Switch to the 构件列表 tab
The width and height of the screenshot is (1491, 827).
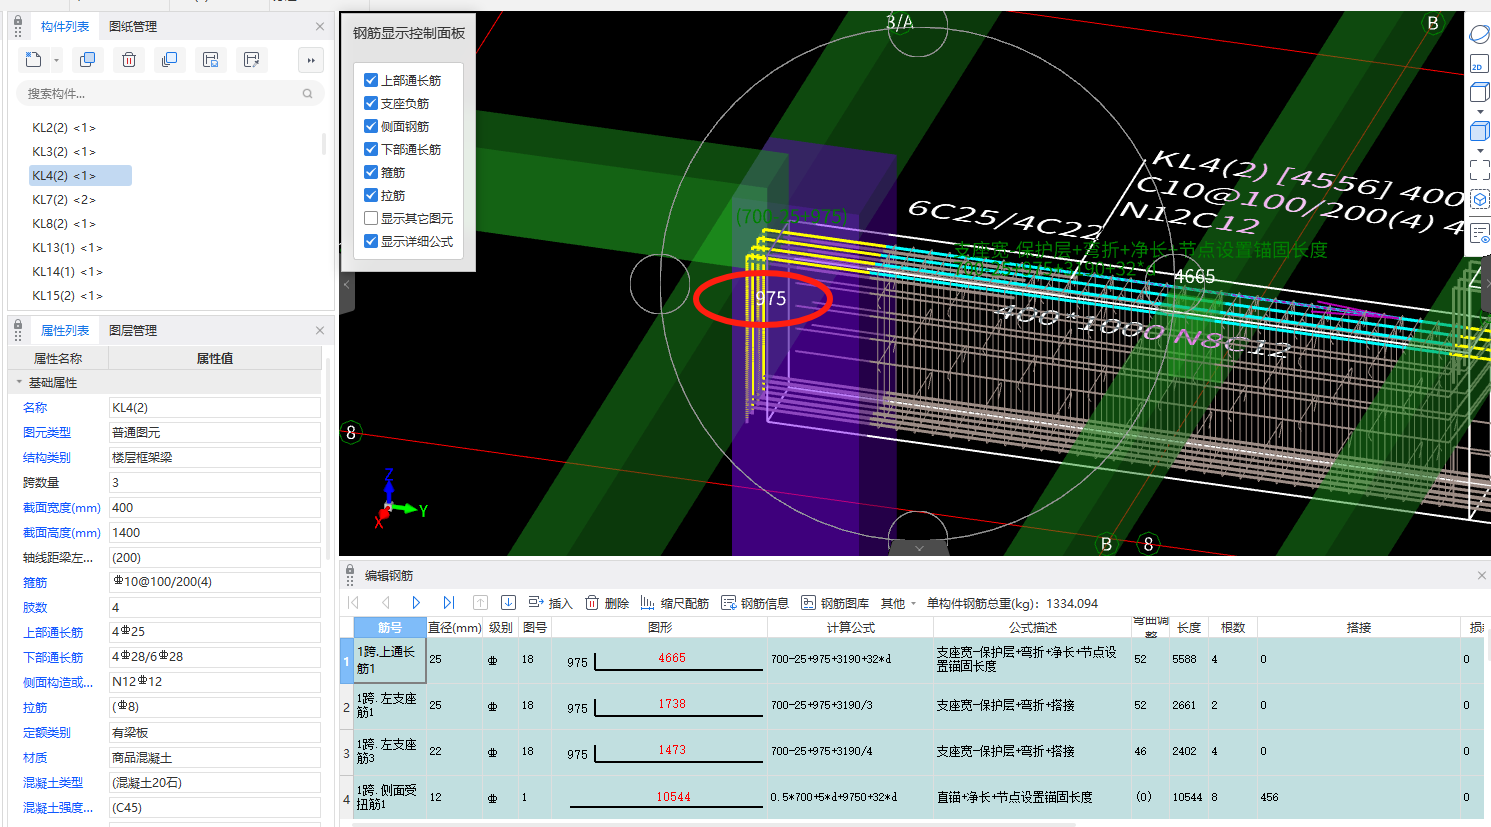pos(65,27)
